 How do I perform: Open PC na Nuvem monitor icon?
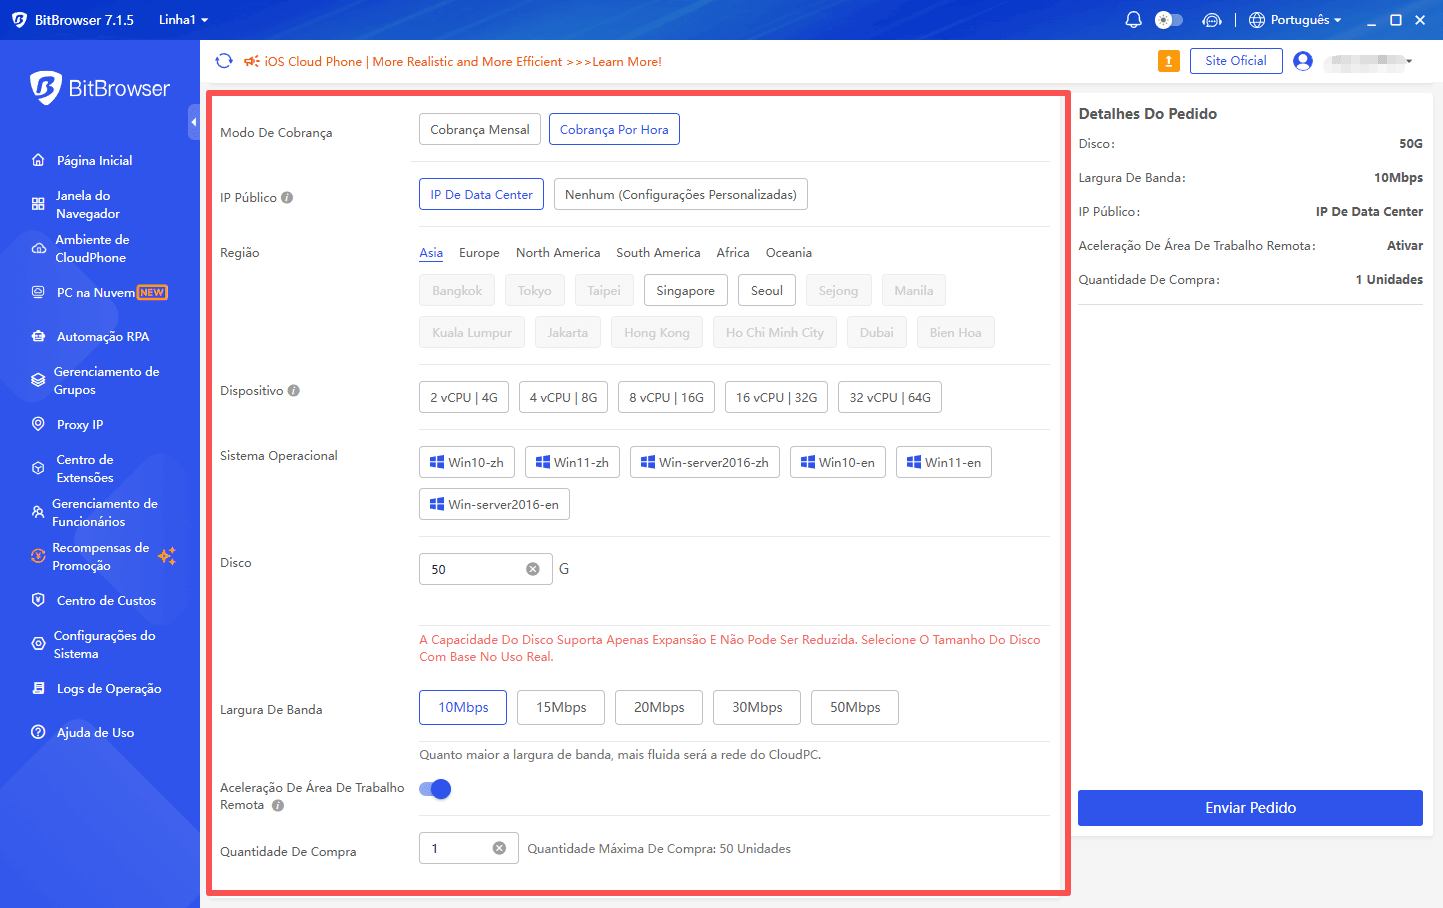click(38, 292)
